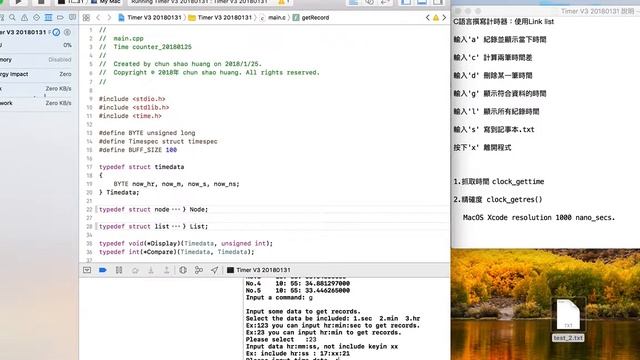Click the 'MacOS Xcode resolution' note line
The width and height of the screenshot is (640, 360).
pyautogui.click(x=538, y=218)
